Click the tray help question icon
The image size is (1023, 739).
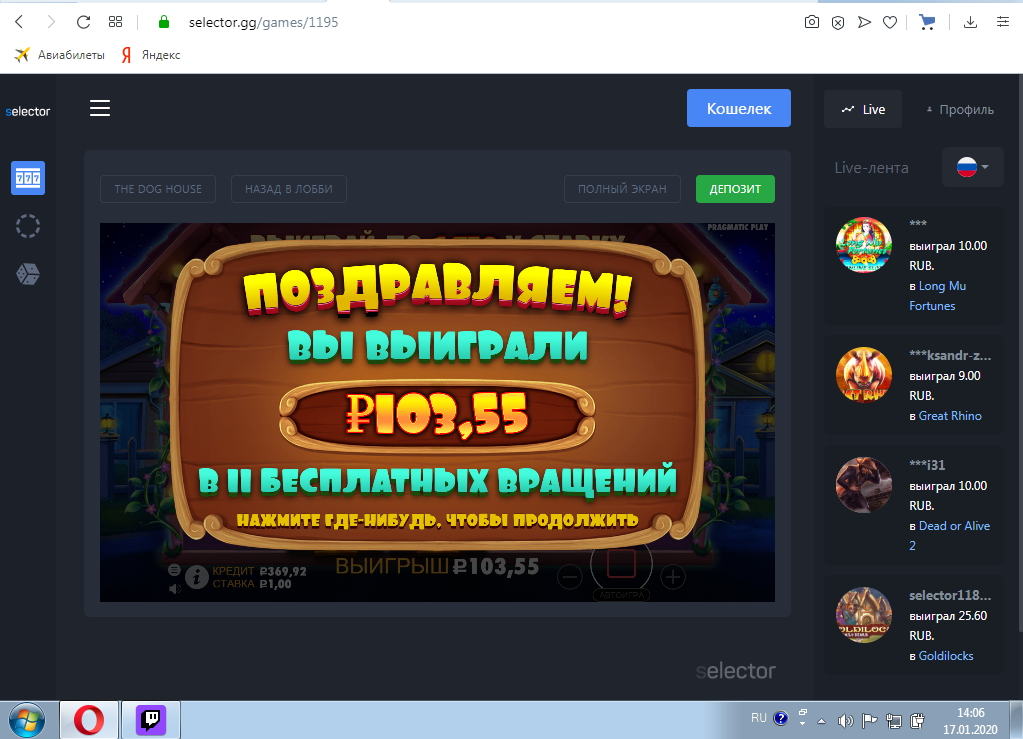(780, 718)
